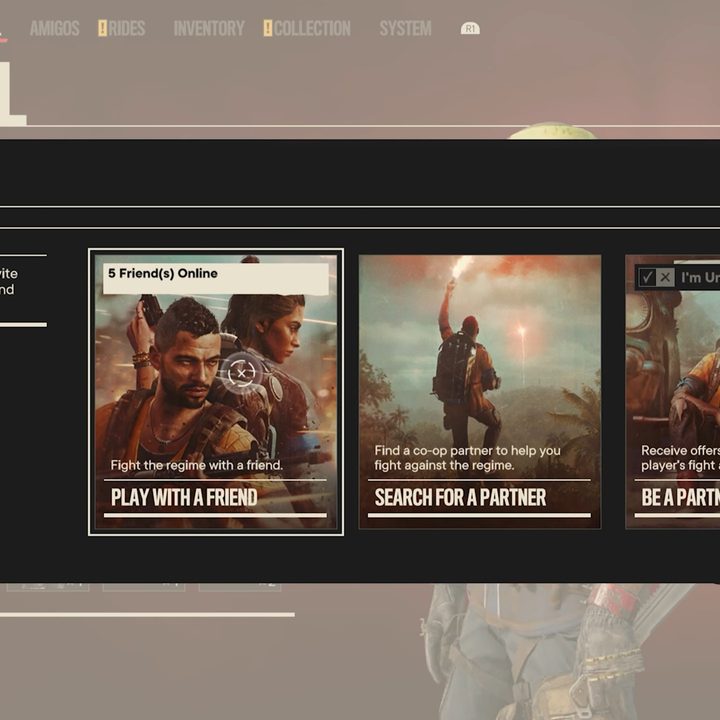The image size is (720, 720).
Task: Click the 'Receive offers' description text
Action: point(681,458)
